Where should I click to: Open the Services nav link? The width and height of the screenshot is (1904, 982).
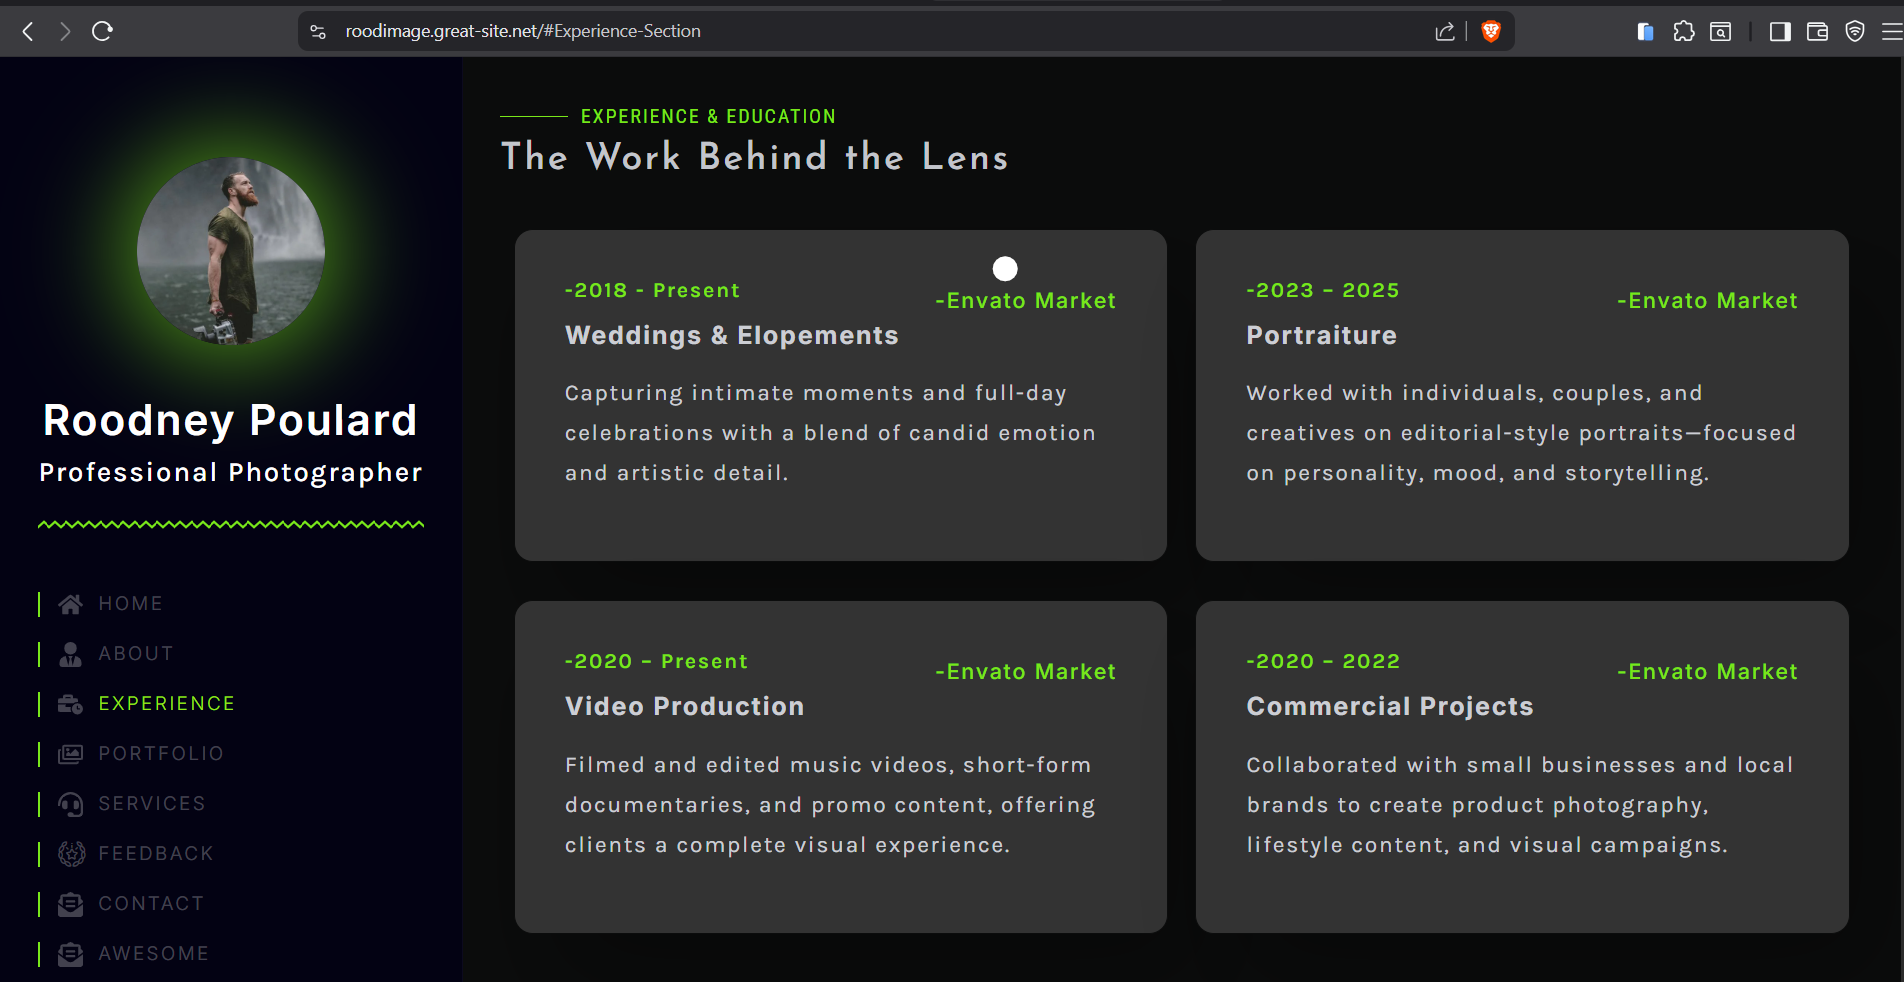[151, 804]
